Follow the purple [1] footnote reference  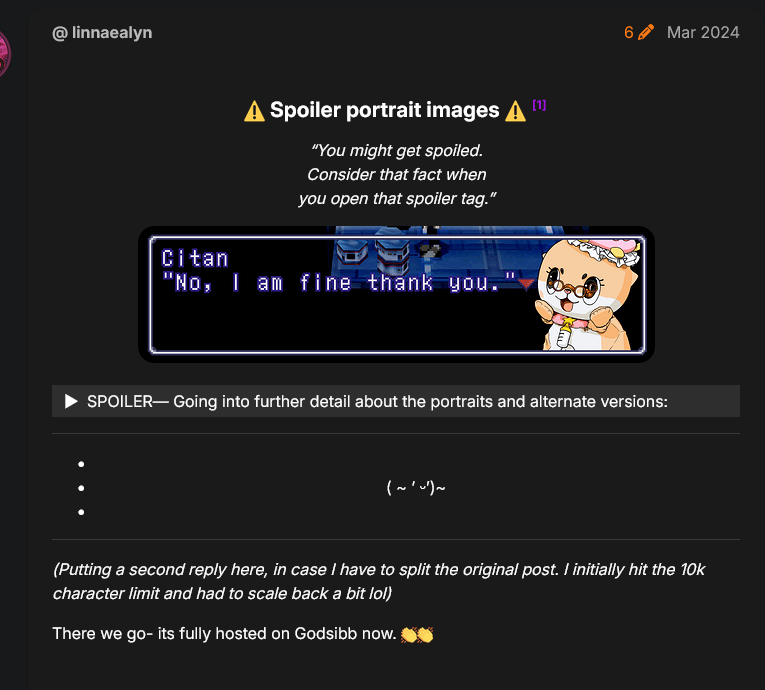tap(539, 104)
